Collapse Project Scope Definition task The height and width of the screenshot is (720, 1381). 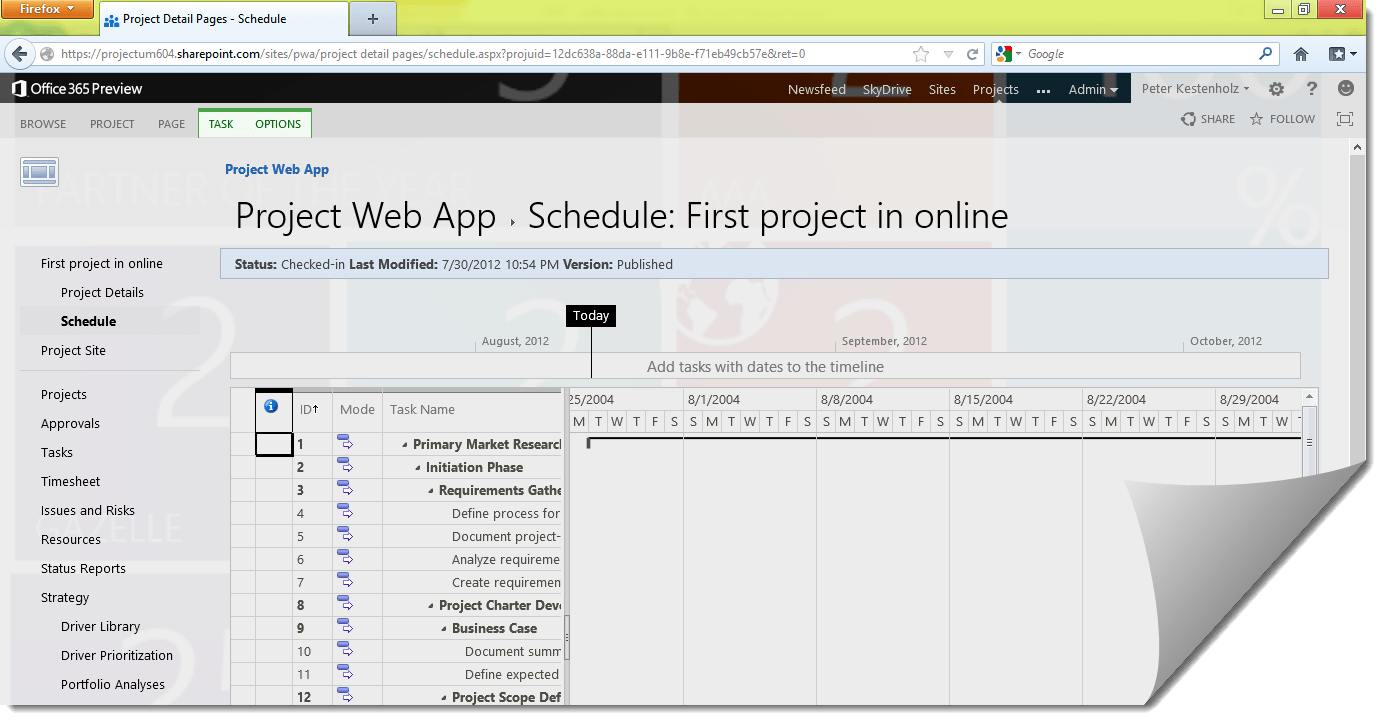click(444, 698)
